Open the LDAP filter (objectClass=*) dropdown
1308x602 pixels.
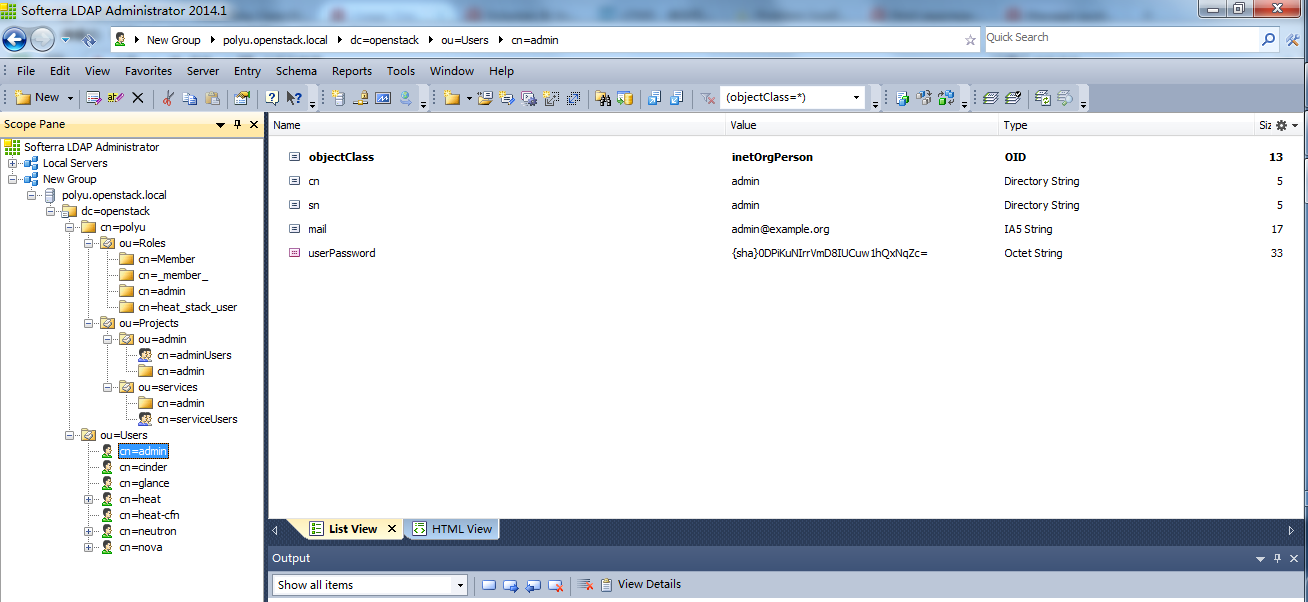856,98
